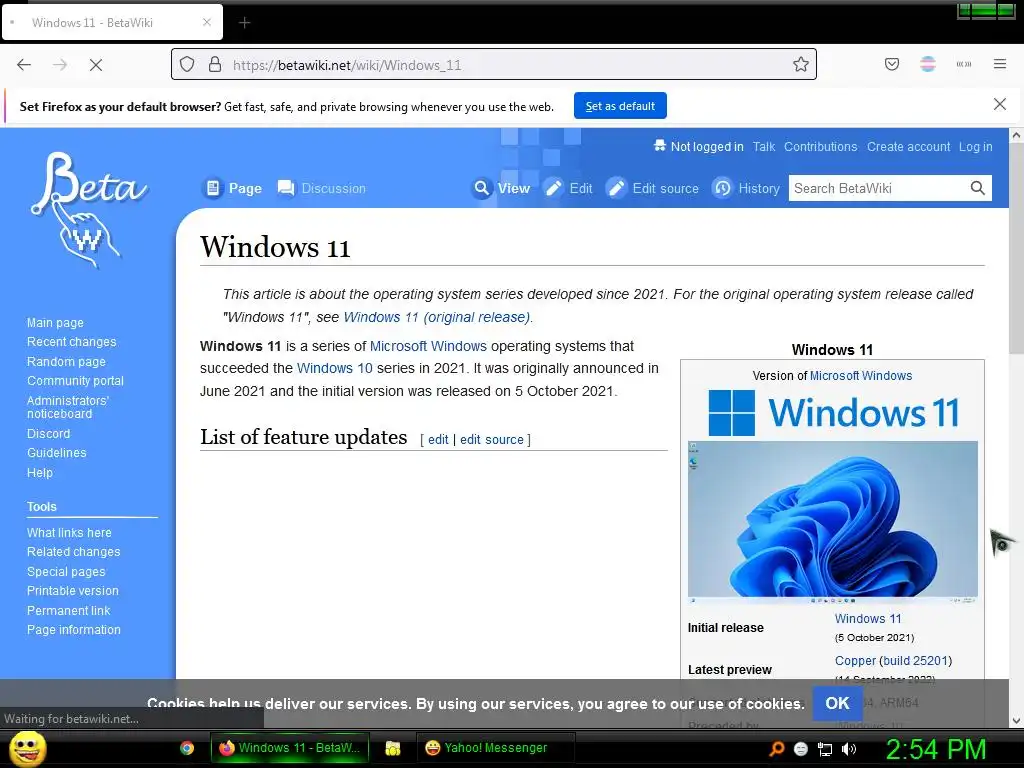Click the BetaWiki search magnifier button
The height and width of the screenshot is (768, 1024).
[978, 188]
